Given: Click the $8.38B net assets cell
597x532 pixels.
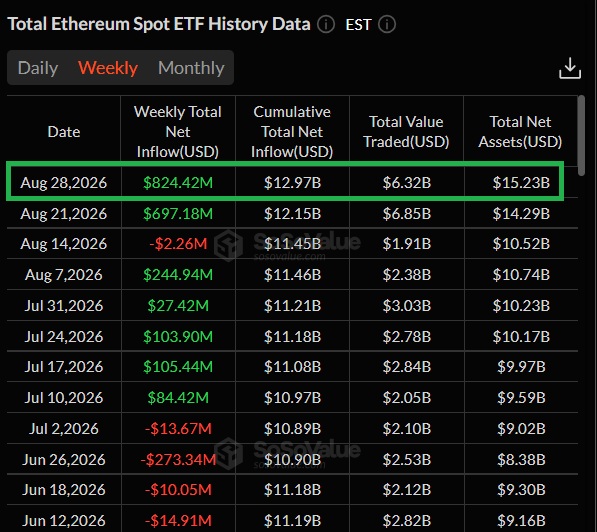Looking at the screenshot, I should pos(521,460).
